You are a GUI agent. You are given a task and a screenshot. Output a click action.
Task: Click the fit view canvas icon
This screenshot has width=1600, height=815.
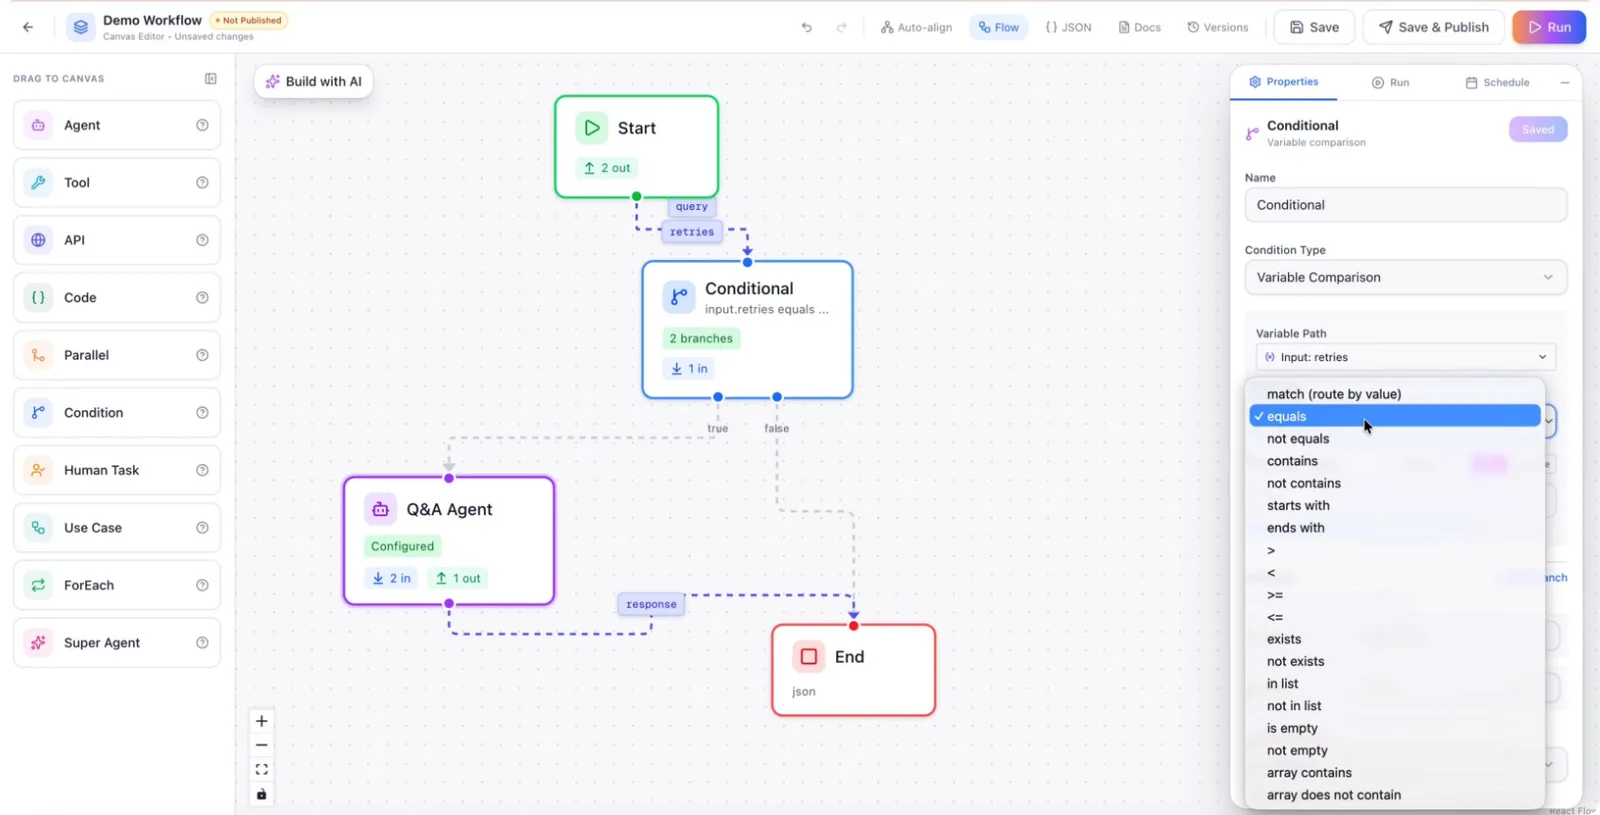click(x=262, y=769)
